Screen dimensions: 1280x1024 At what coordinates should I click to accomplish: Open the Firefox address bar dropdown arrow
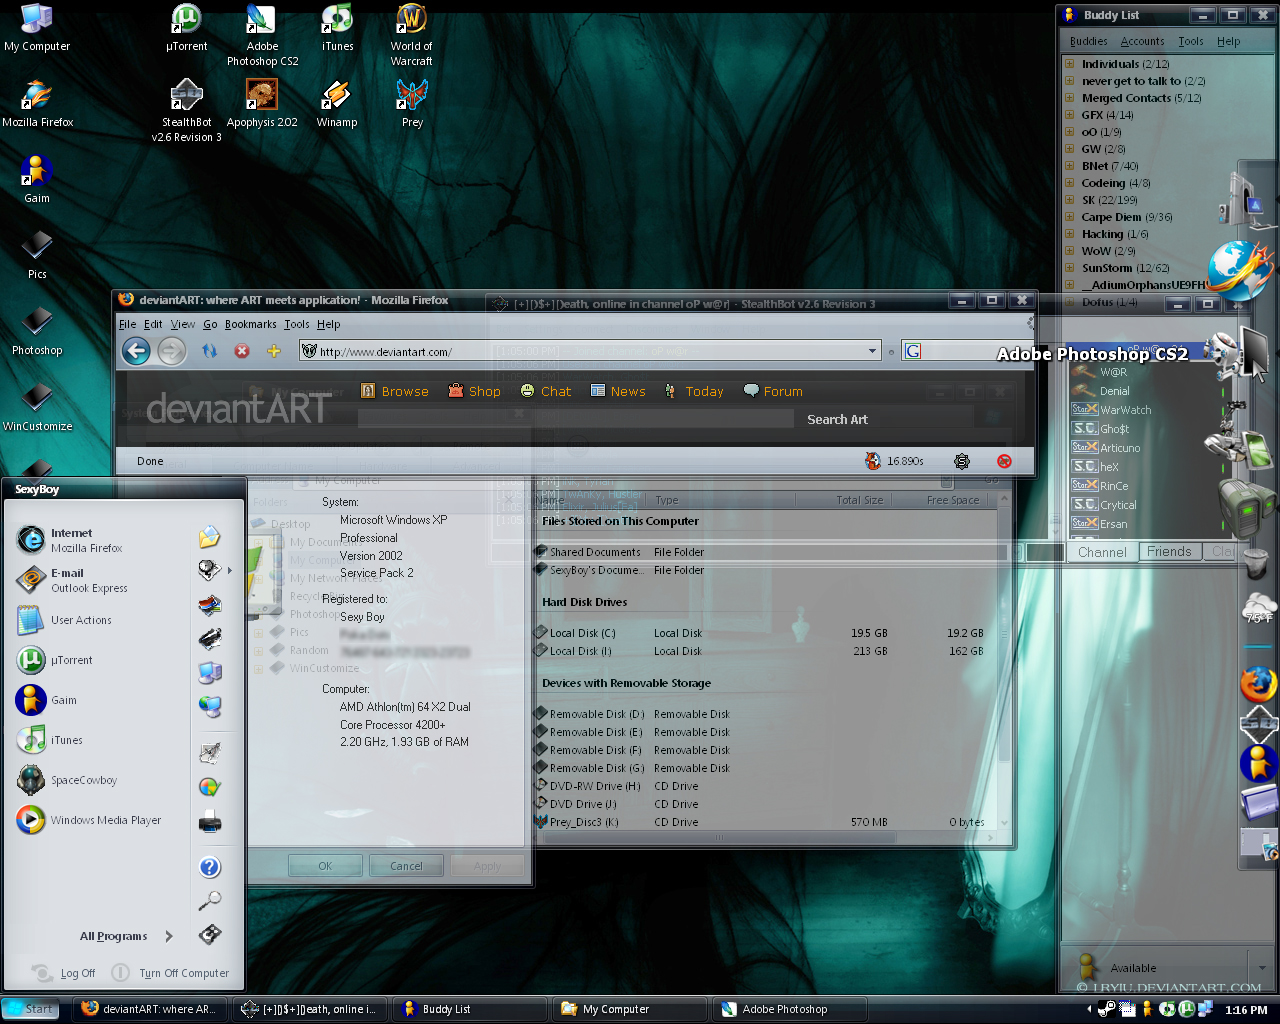pos(873,351)
